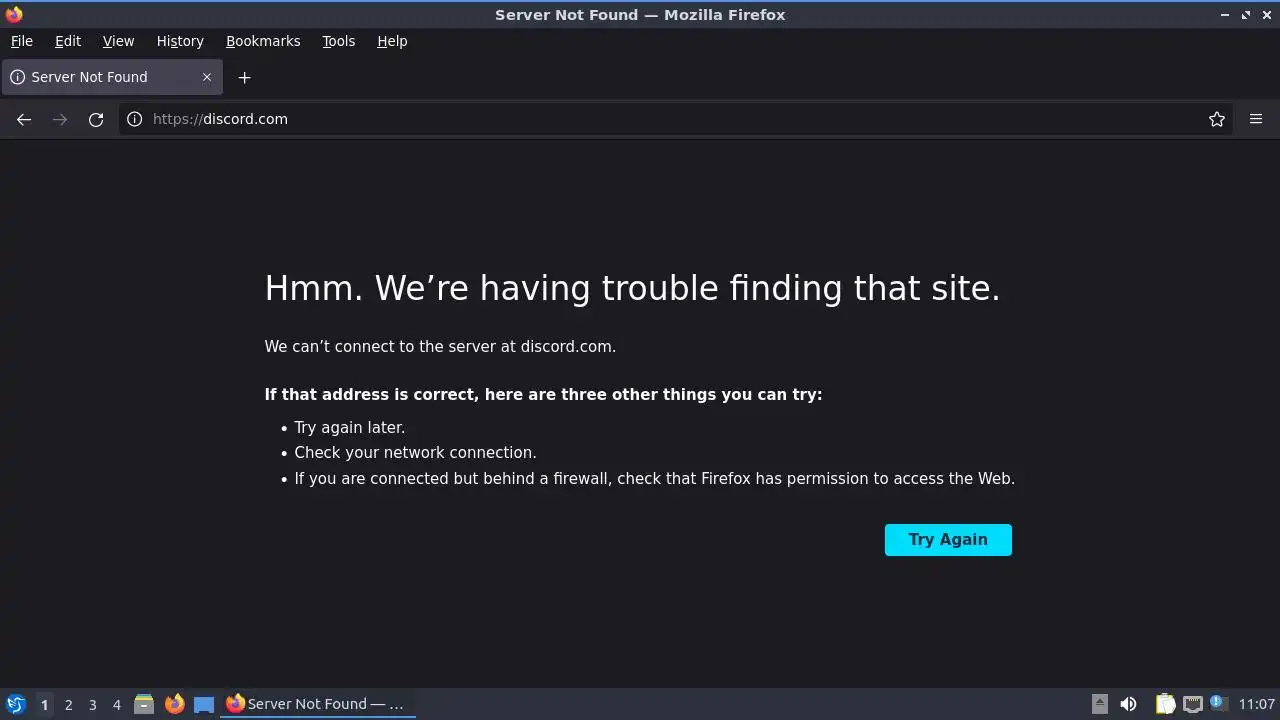Image resolution: width=1280 pixels, height=720 pixels.
Task: Close the Server Not Found tab
Action: click(x=207, y=77)
